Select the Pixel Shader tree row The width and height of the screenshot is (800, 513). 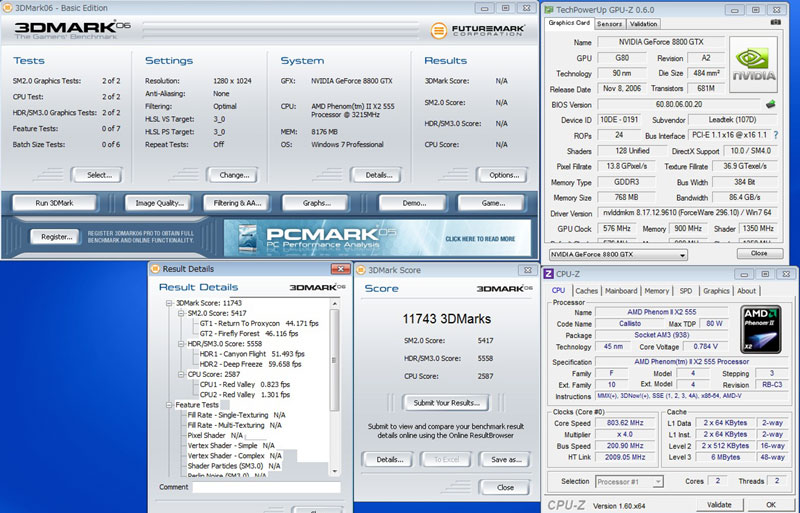coord(215,436)
